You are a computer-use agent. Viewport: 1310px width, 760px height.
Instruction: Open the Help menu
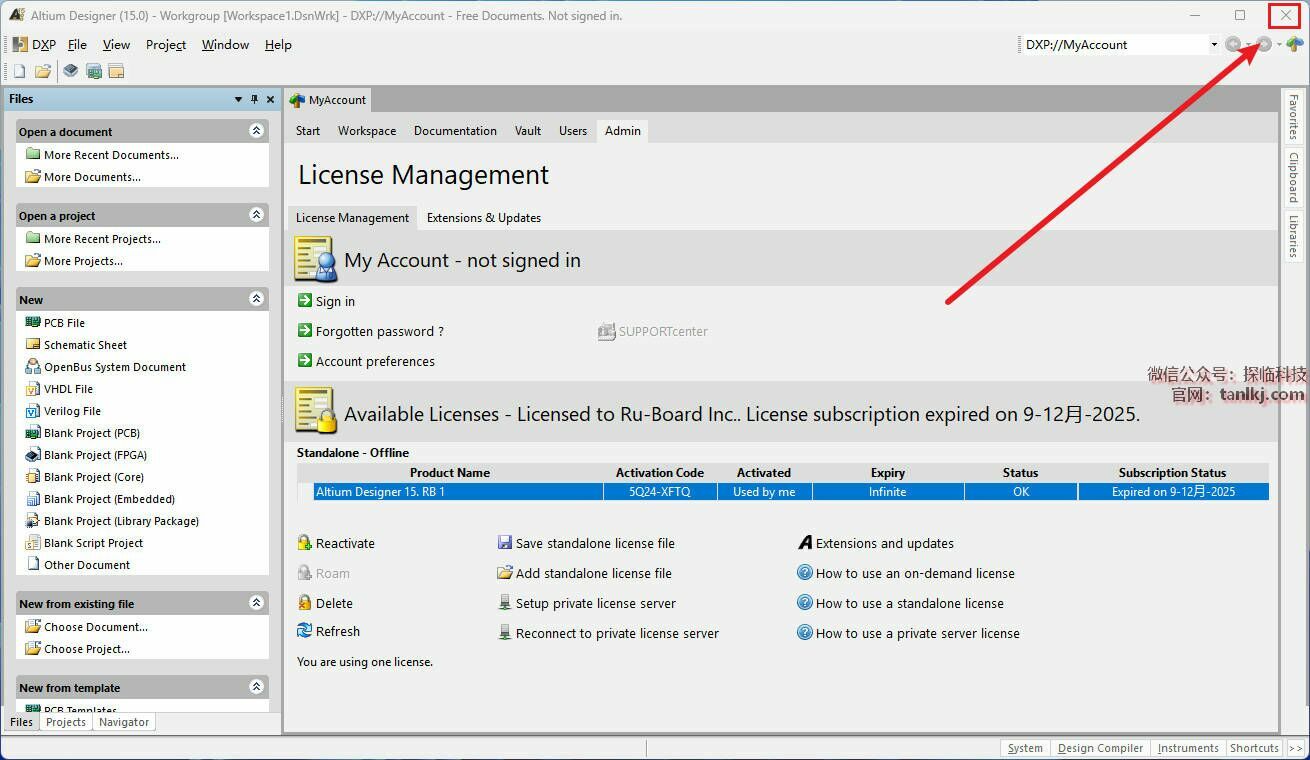pyautogui.click(x=278, y=44)
